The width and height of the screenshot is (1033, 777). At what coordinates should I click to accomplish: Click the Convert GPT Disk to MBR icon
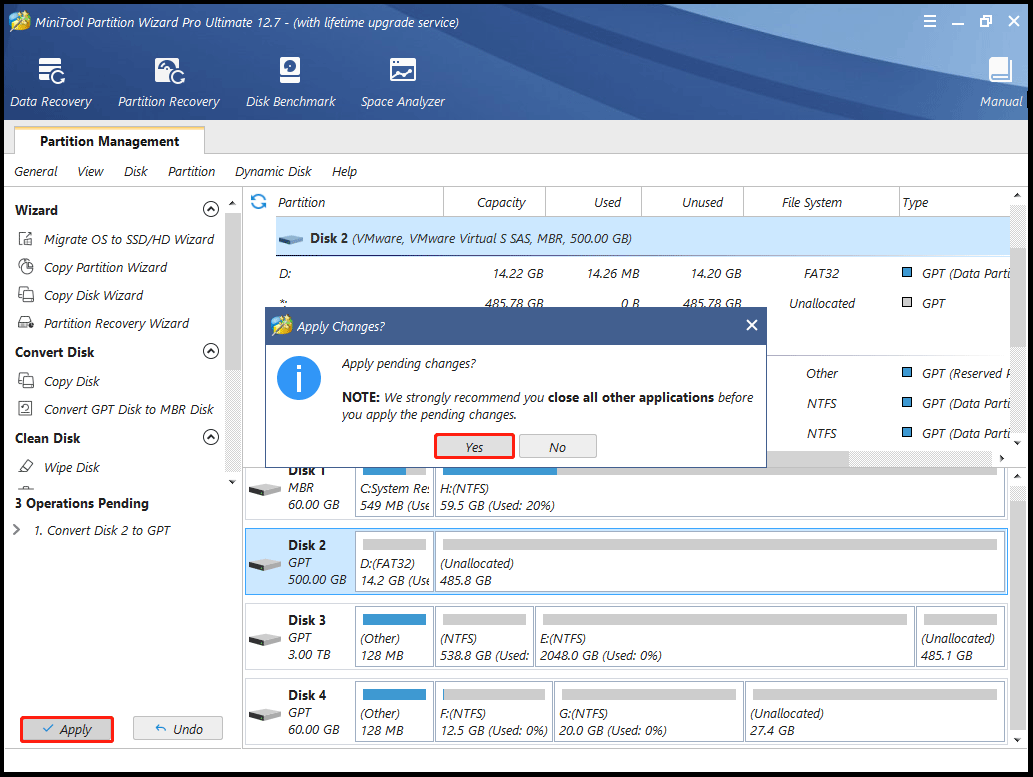[x=26, y=409]
